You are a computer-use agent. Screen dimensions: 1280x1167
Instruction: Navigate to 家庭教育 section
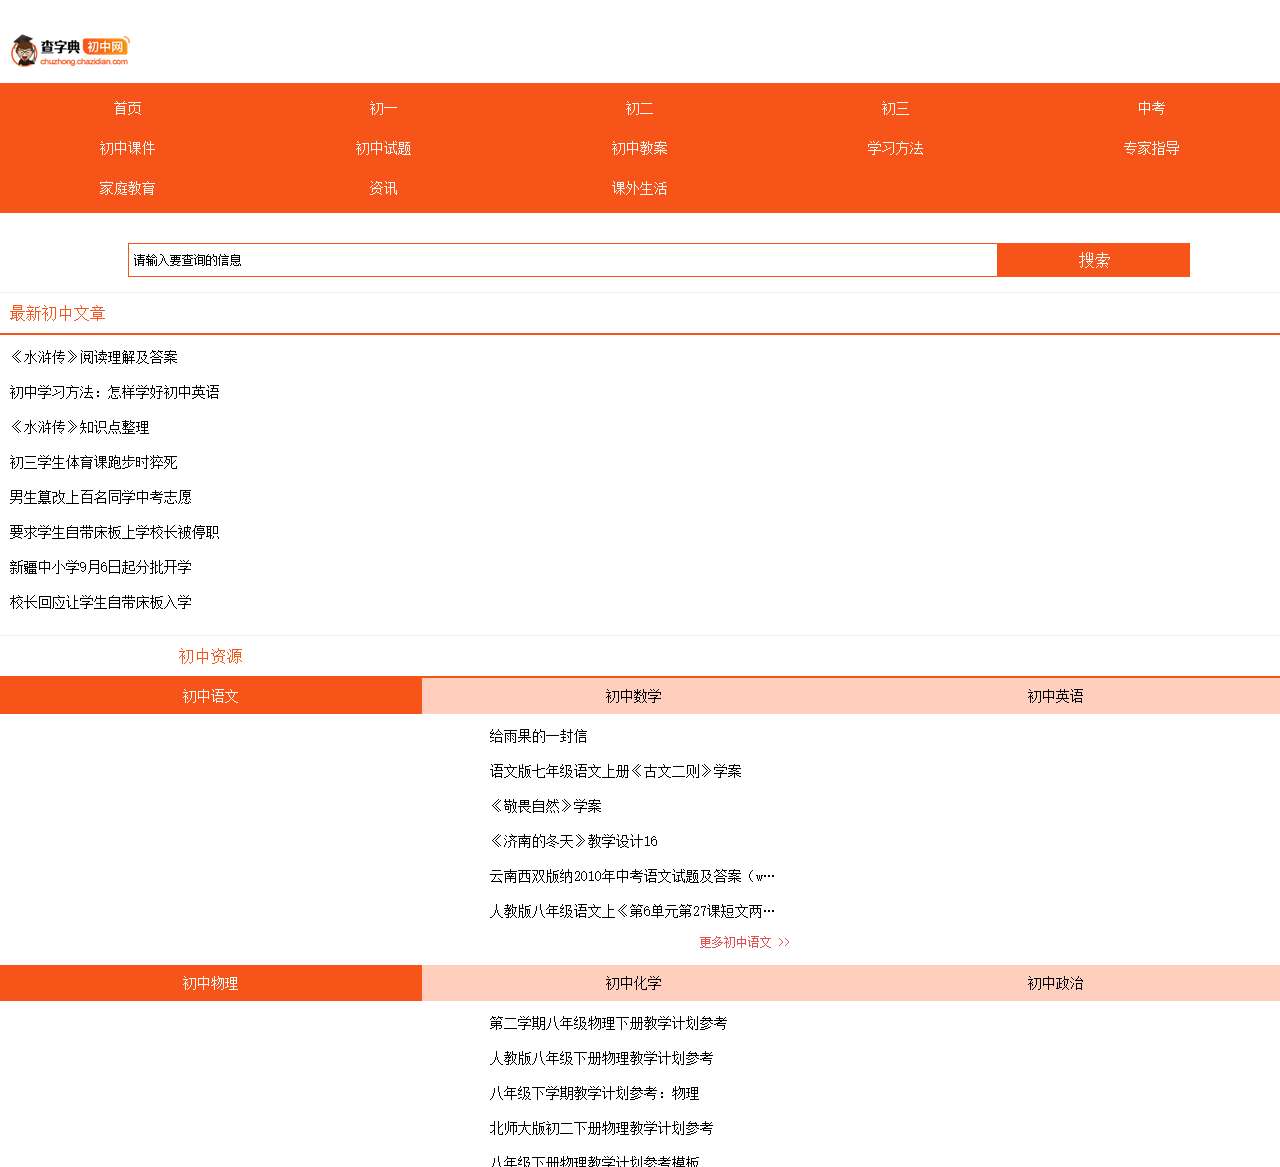(x=127, y=188)
